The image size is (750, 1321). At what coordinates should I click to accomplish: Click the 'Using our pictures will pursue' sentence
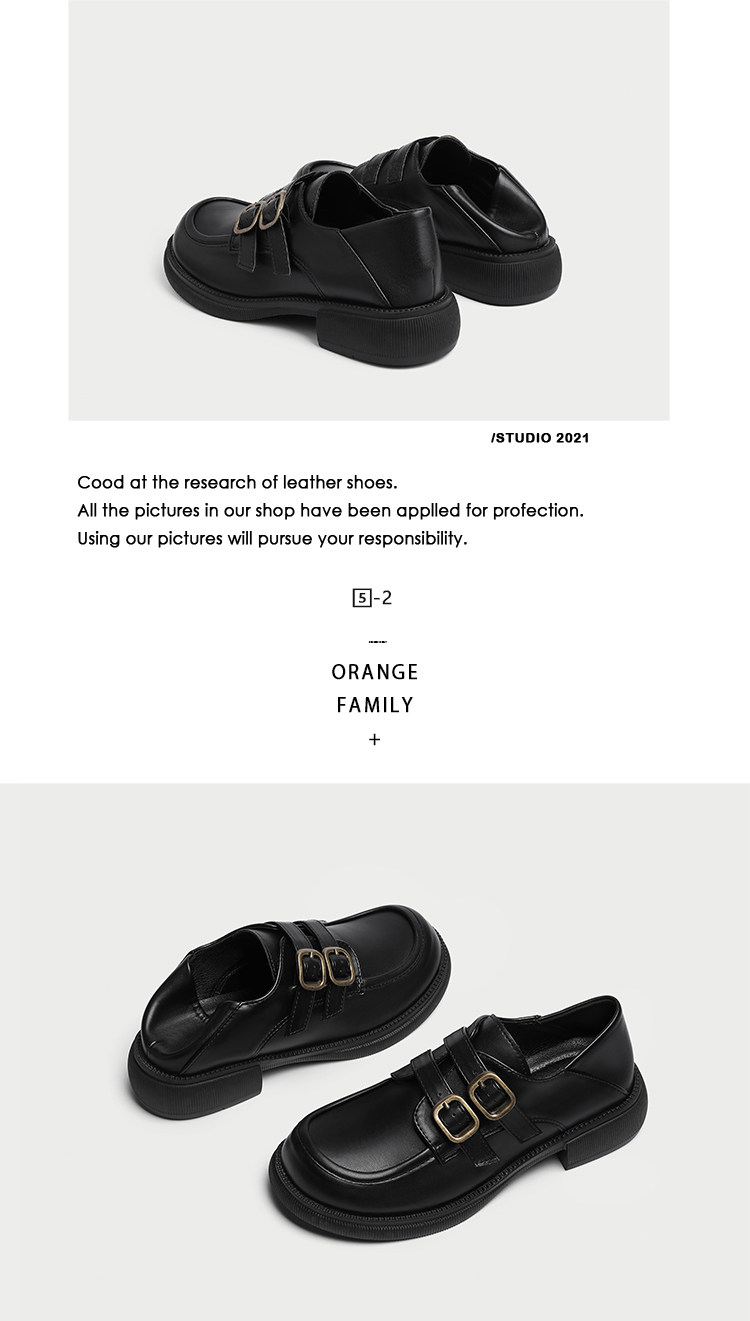tap(272, 539)
